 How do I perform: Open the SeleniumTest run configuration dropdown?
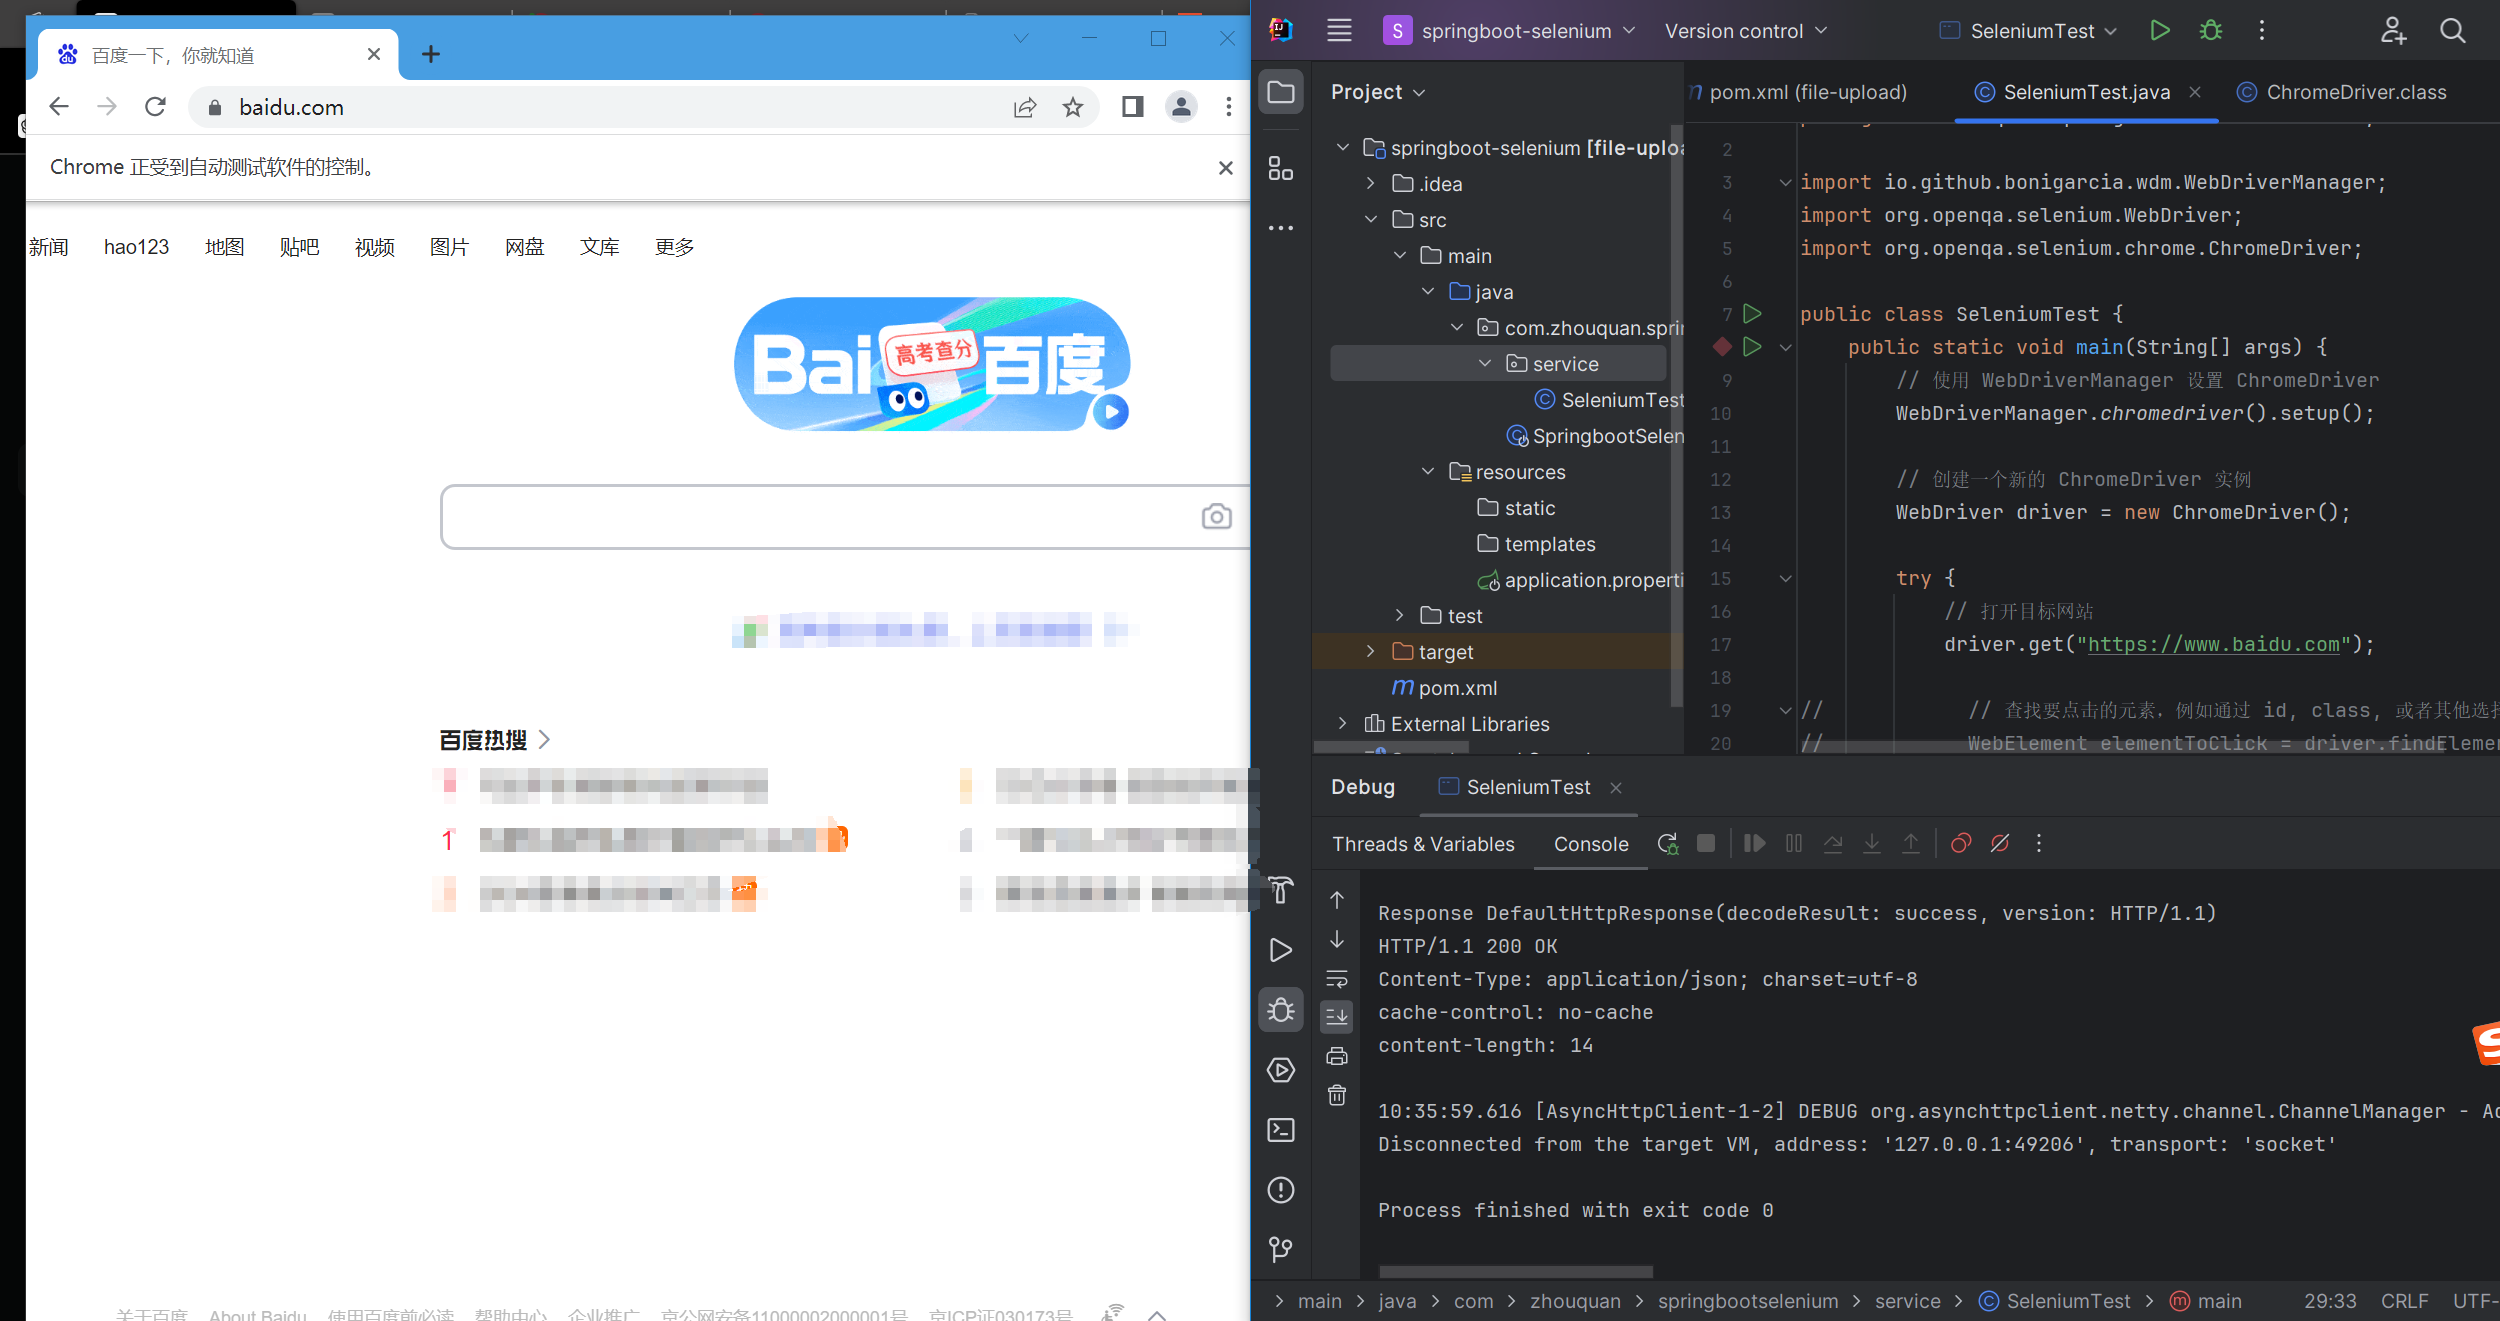point(2030,31)
